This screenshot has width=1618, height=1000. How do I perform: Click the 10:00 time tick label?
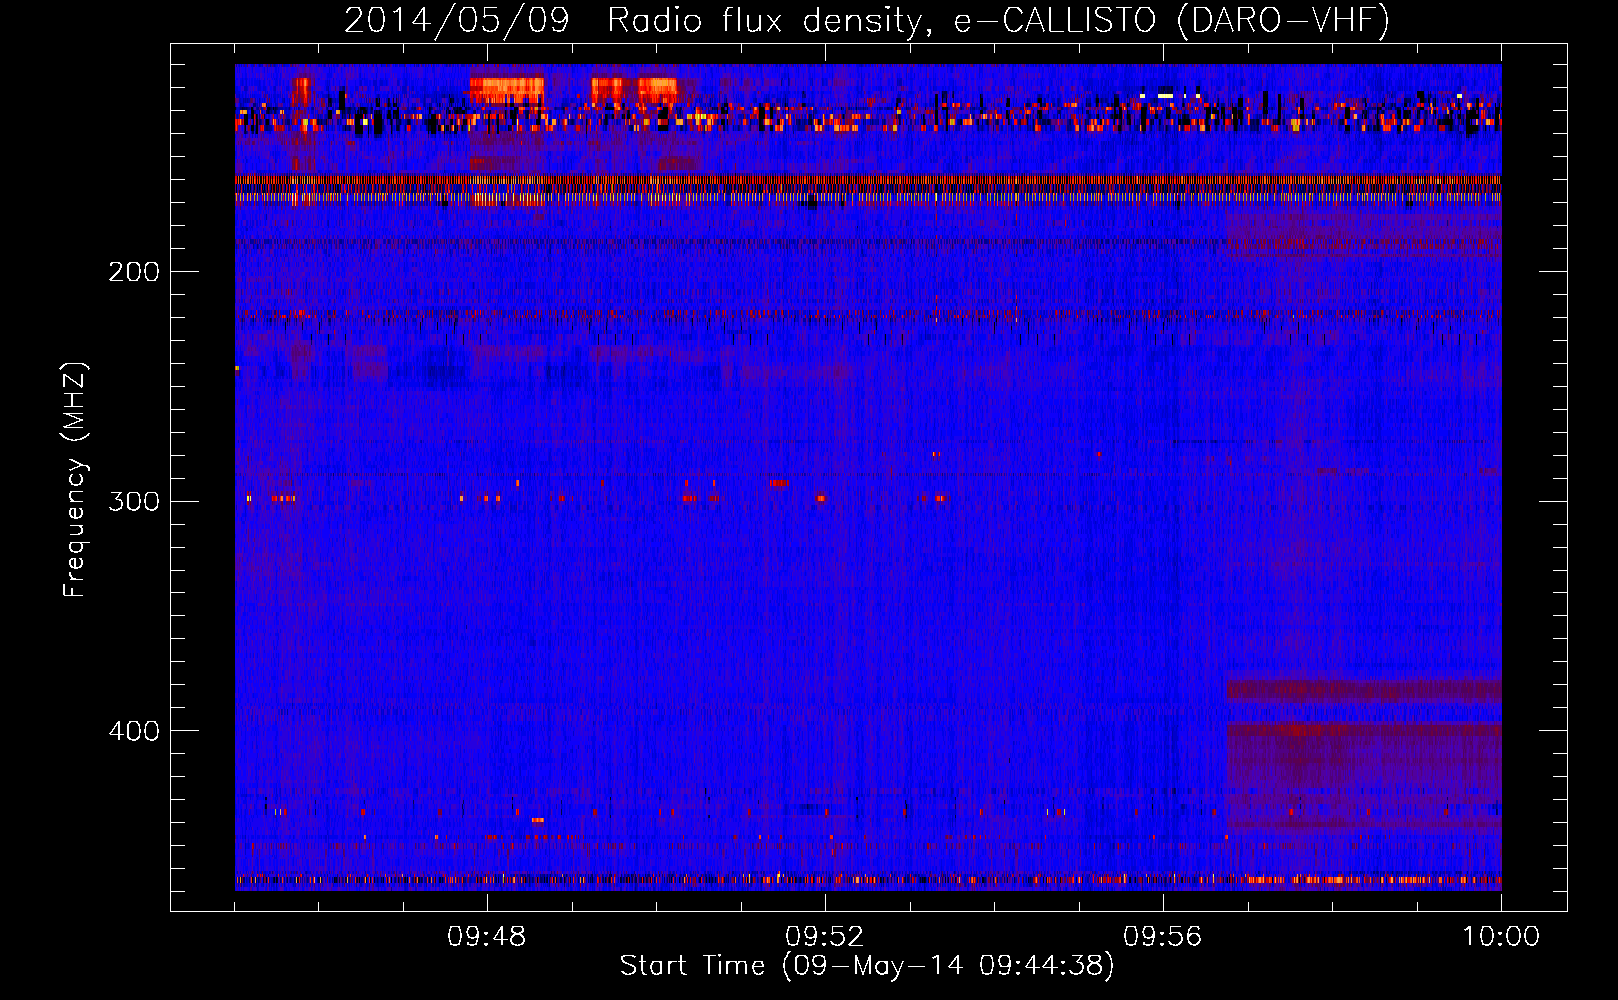click(x=1501, y=937)
